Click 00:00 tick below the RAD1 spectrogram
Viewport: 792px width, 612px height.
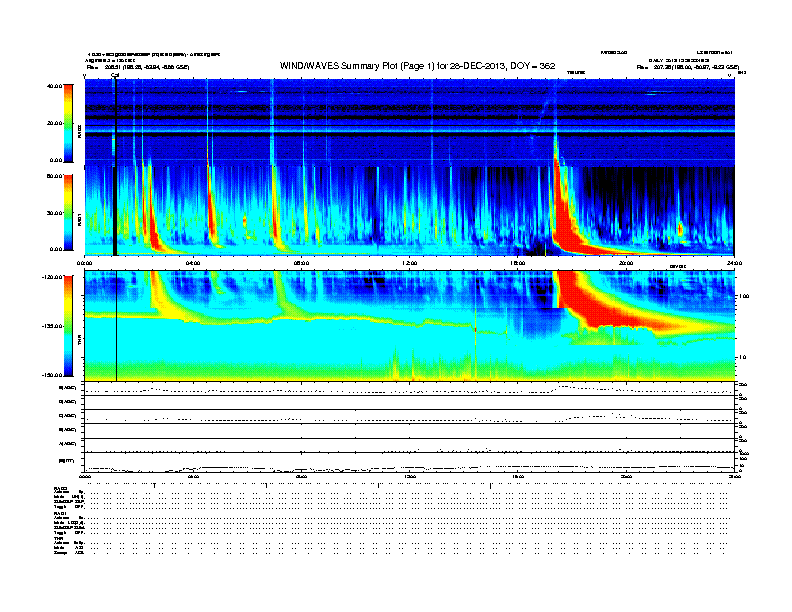84,264
